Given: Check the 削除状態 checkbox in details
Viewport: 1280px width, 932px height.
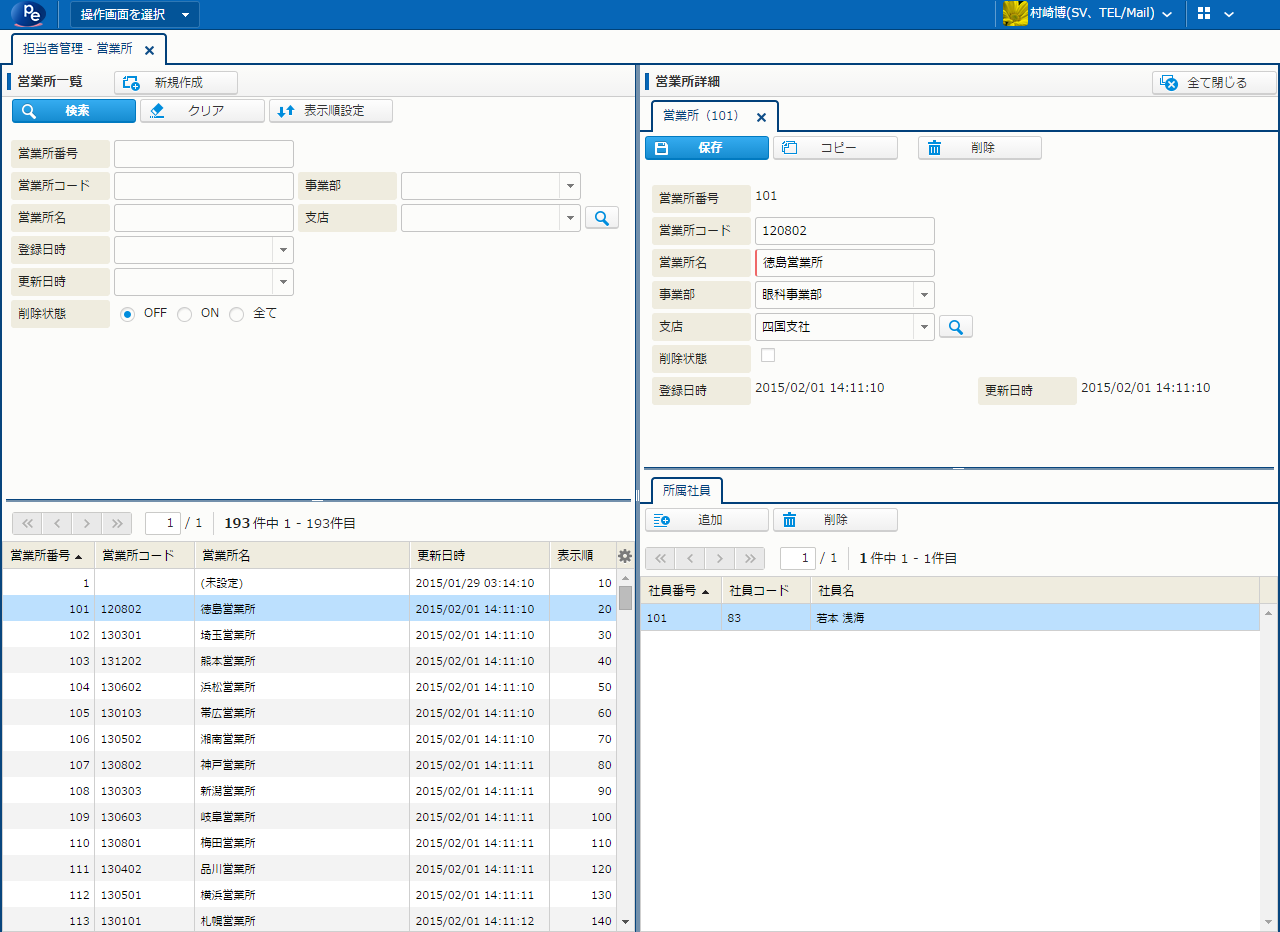Looking at the screenshot, I should (x=768, y=355).
